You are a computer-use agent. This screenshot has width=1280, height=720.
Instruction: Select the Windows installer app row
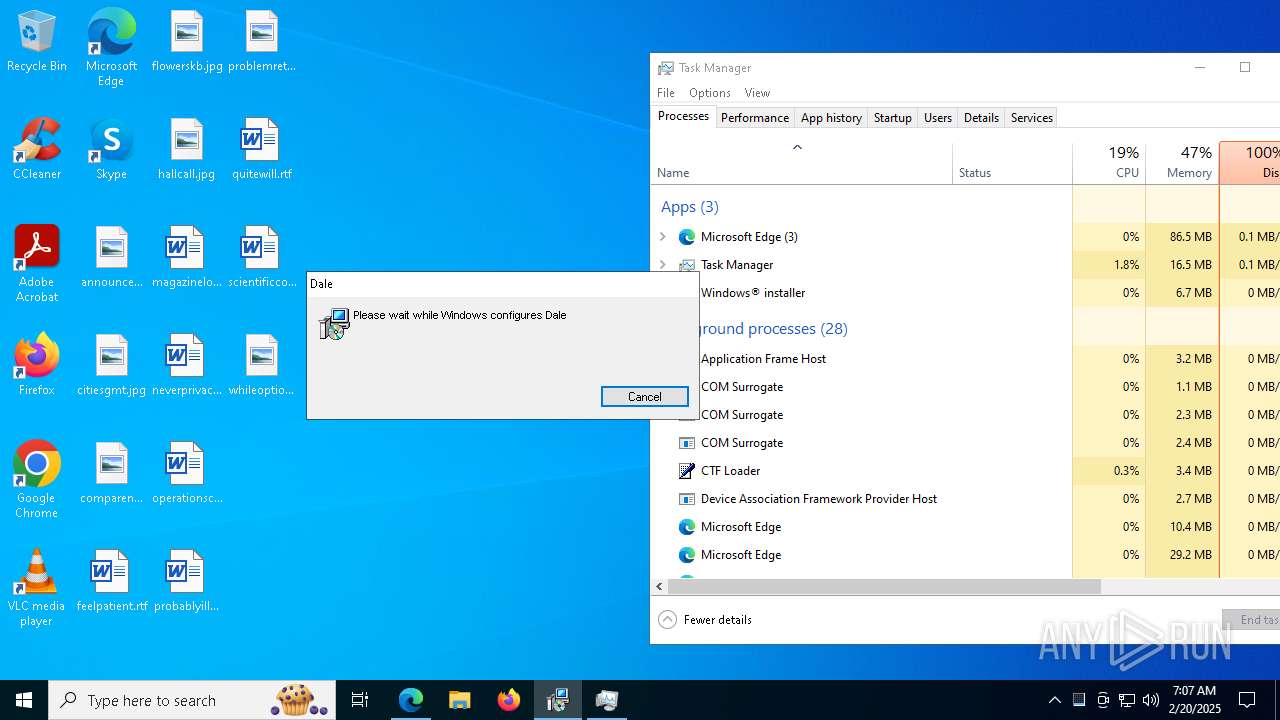click(x=965, y=293)
